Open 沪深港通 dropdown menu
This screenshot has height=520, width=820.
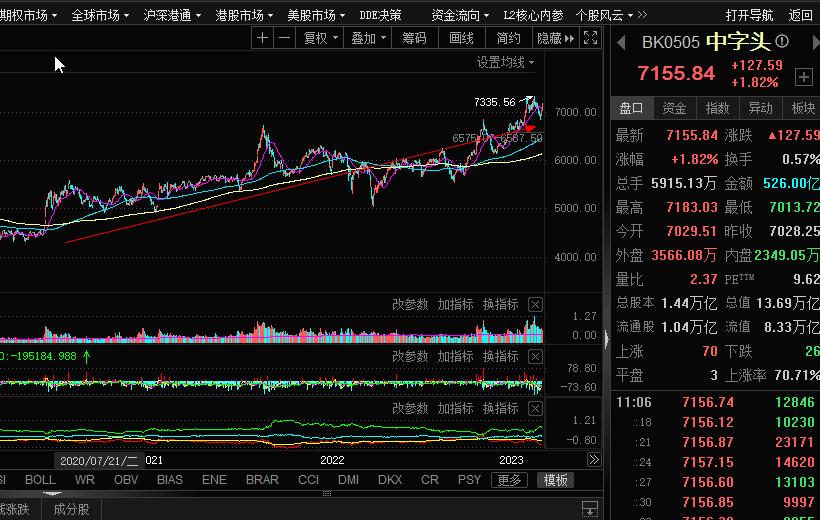[172, 16]
